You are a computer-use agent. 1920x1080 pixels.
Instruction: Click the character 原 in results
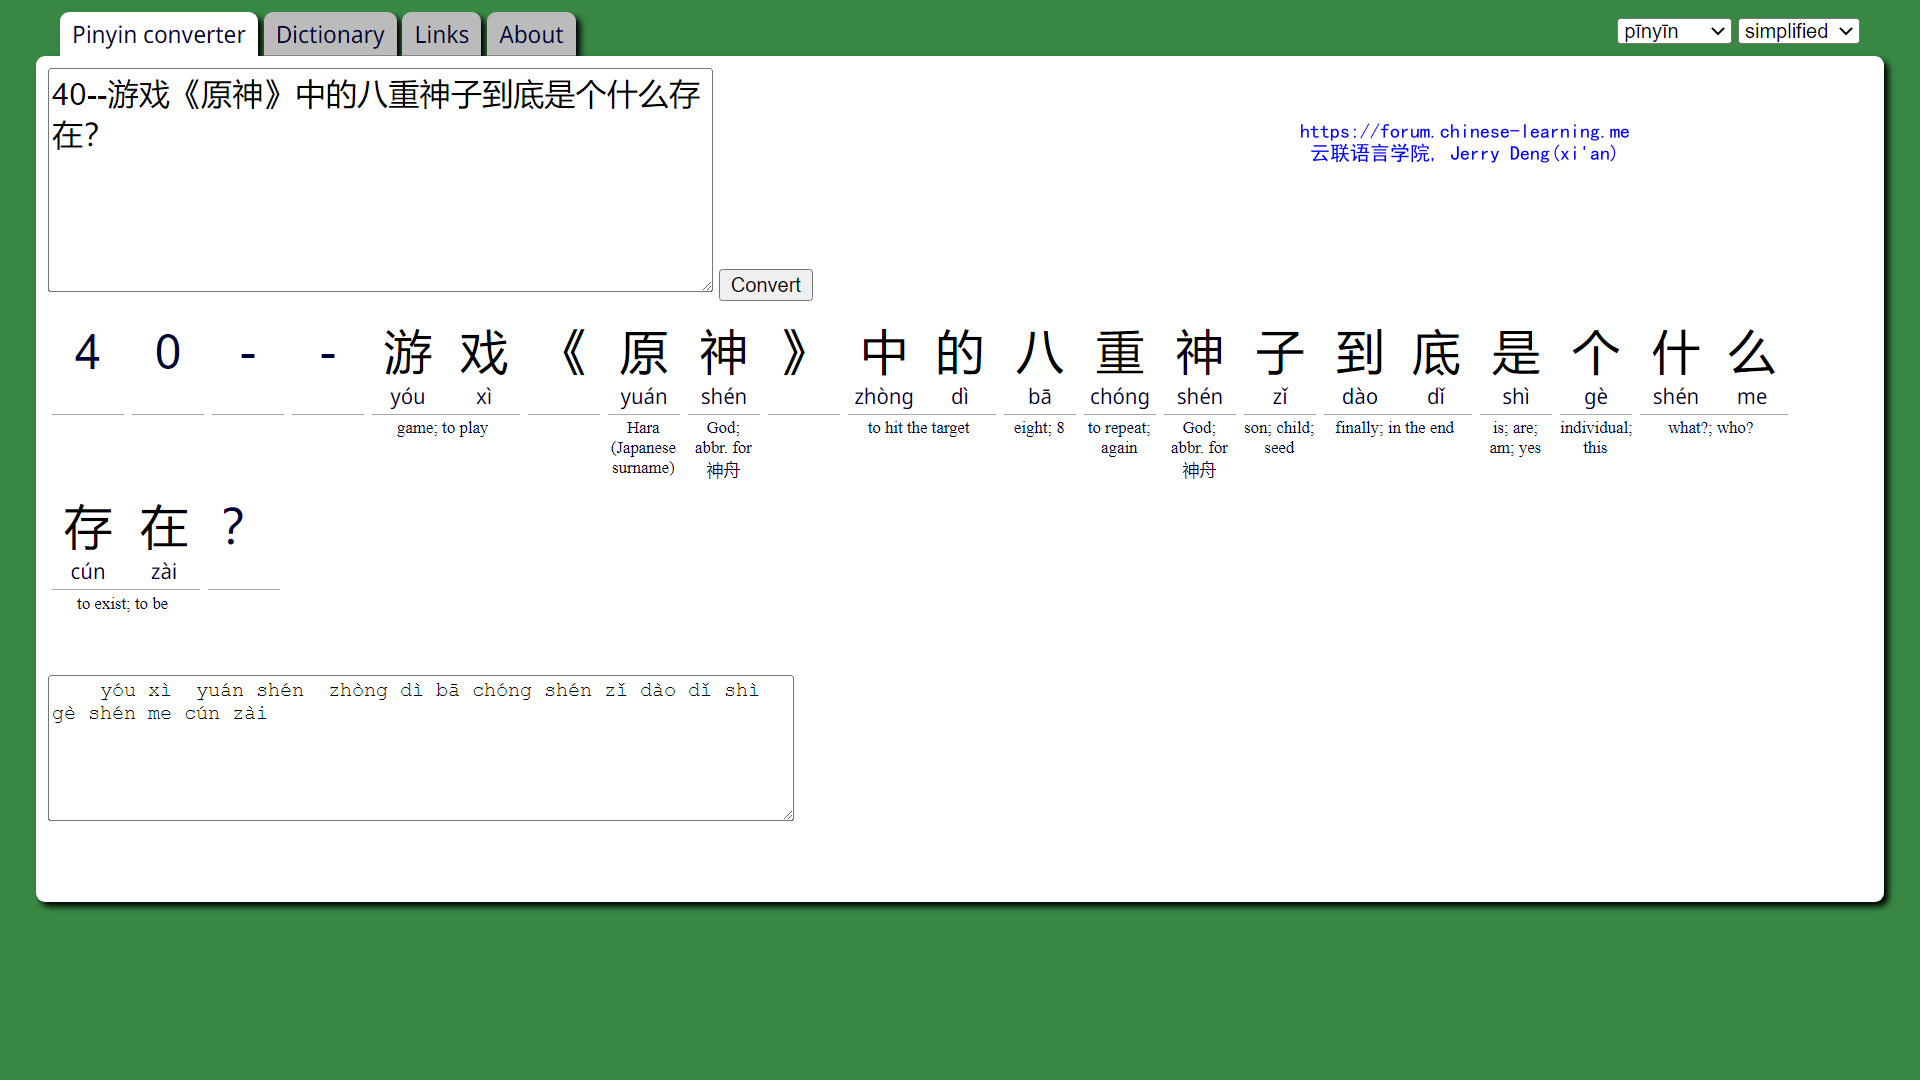click(x=644, y=353)
